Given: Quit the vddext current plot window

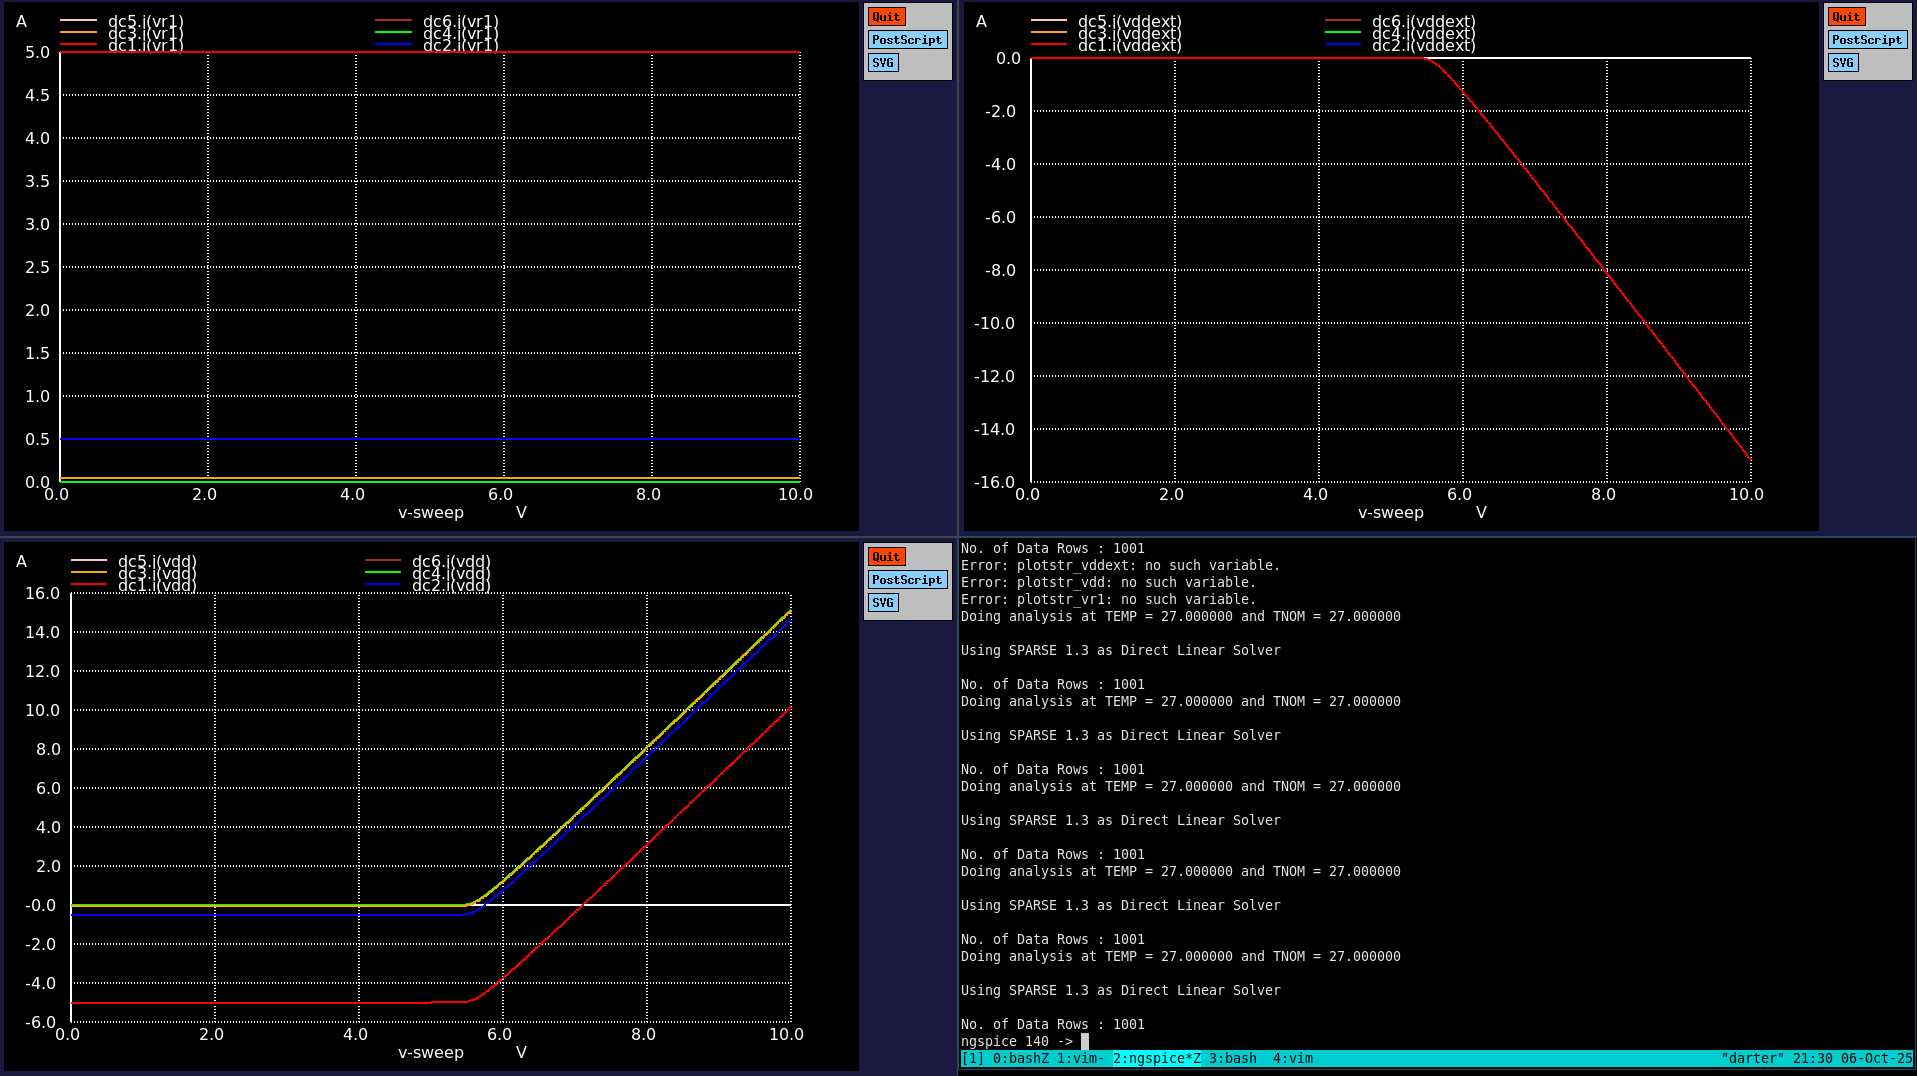Looking at the screenshot, I should tap(1846, 17).
